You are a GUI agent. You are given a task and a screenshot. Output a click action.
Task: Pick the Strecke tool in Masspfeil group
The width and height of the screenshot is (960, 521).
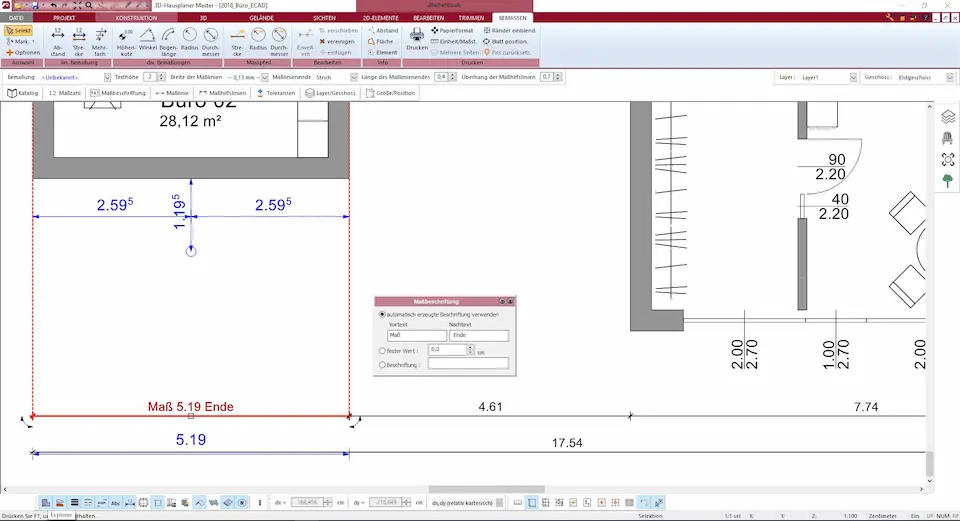tap(237, 42)
